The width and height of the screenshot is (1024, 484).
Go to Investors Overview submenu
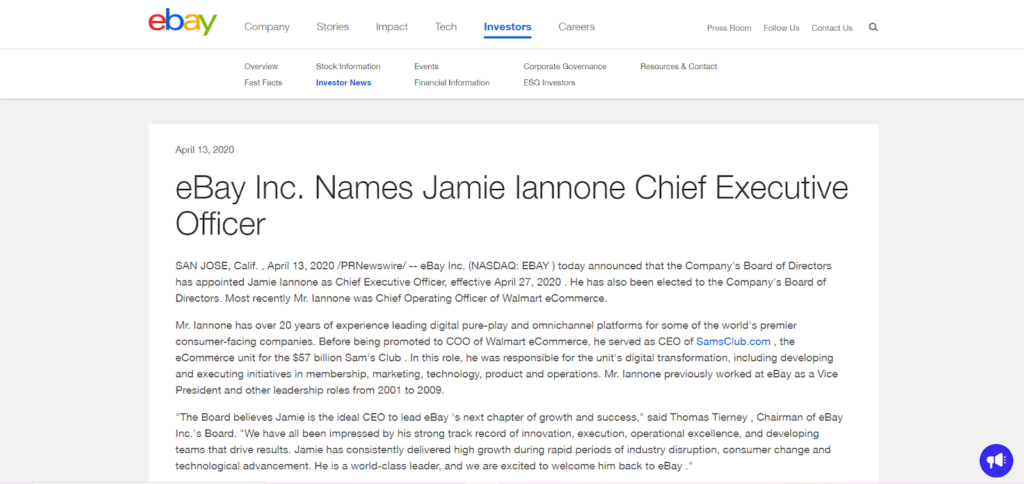[261, 66]
